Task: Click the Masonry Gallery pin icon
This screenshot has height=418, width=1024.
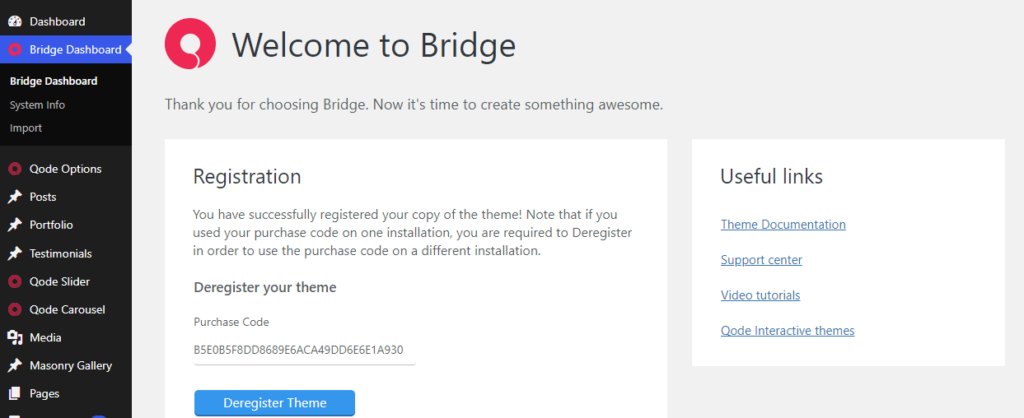Action: tap(14, 366)
